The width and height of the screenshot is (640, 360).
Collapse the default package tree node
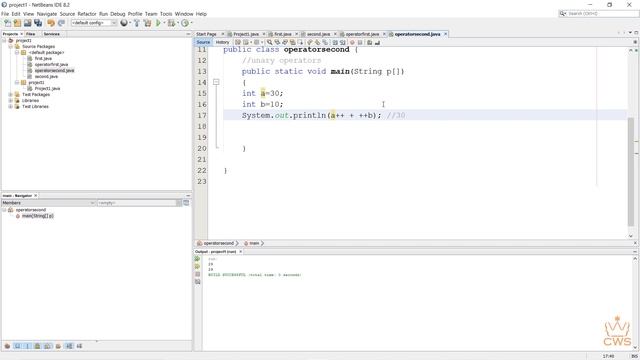tap(17, 53)
